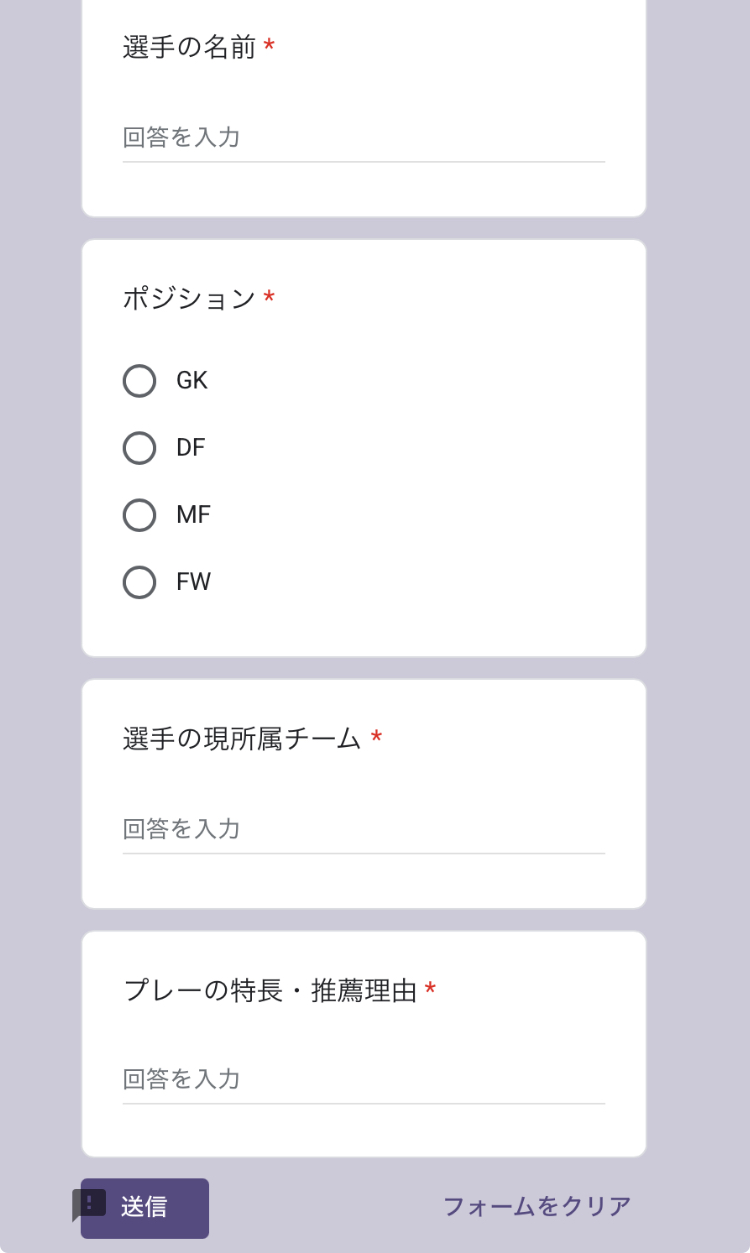Click the GK option label text
The height and width of the screenshot is (1253, 750).
(192, 381)
